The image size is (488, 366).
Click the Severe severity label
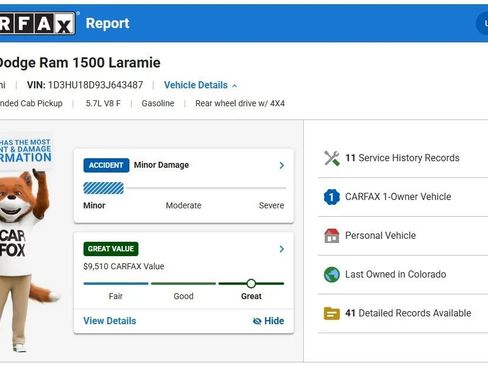(271, 206)
